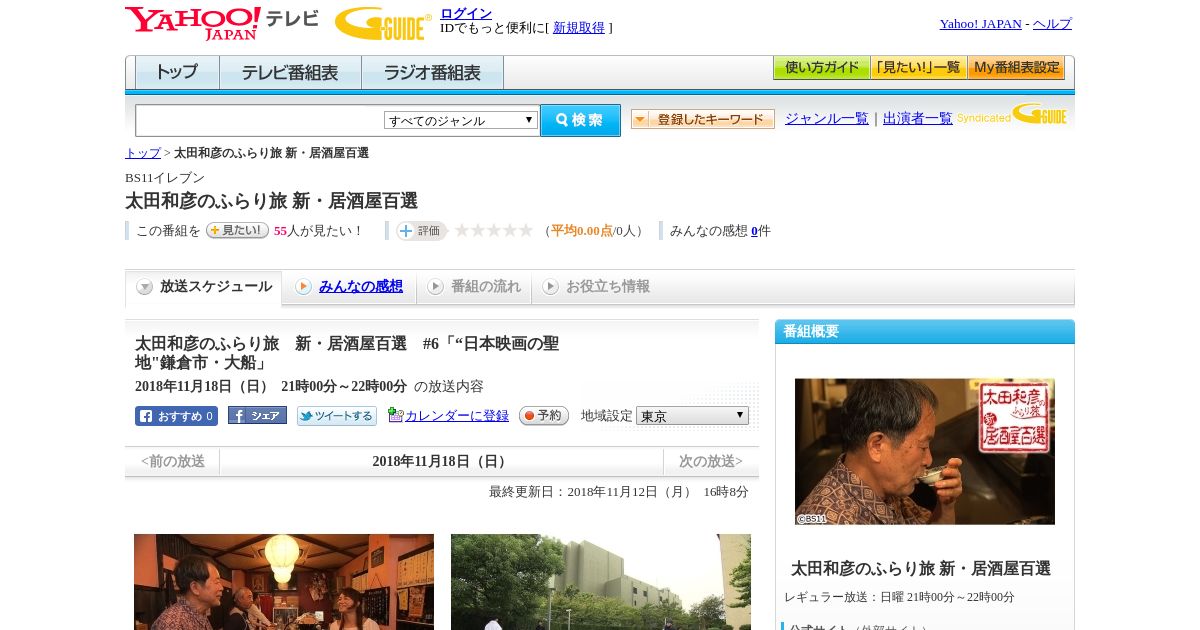Open the テレビ番組表 tab
Image resolution: width=1200 pixels, height=630 pixels.
(290, 73)
